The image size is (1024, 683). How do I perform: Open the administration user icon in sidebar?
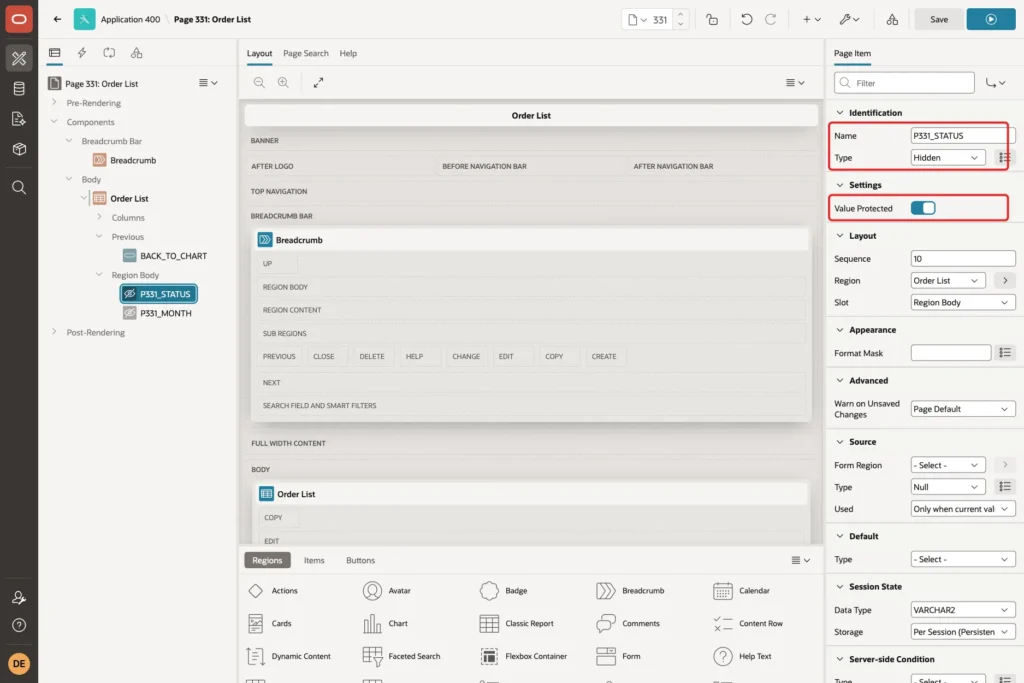point(19,597)
